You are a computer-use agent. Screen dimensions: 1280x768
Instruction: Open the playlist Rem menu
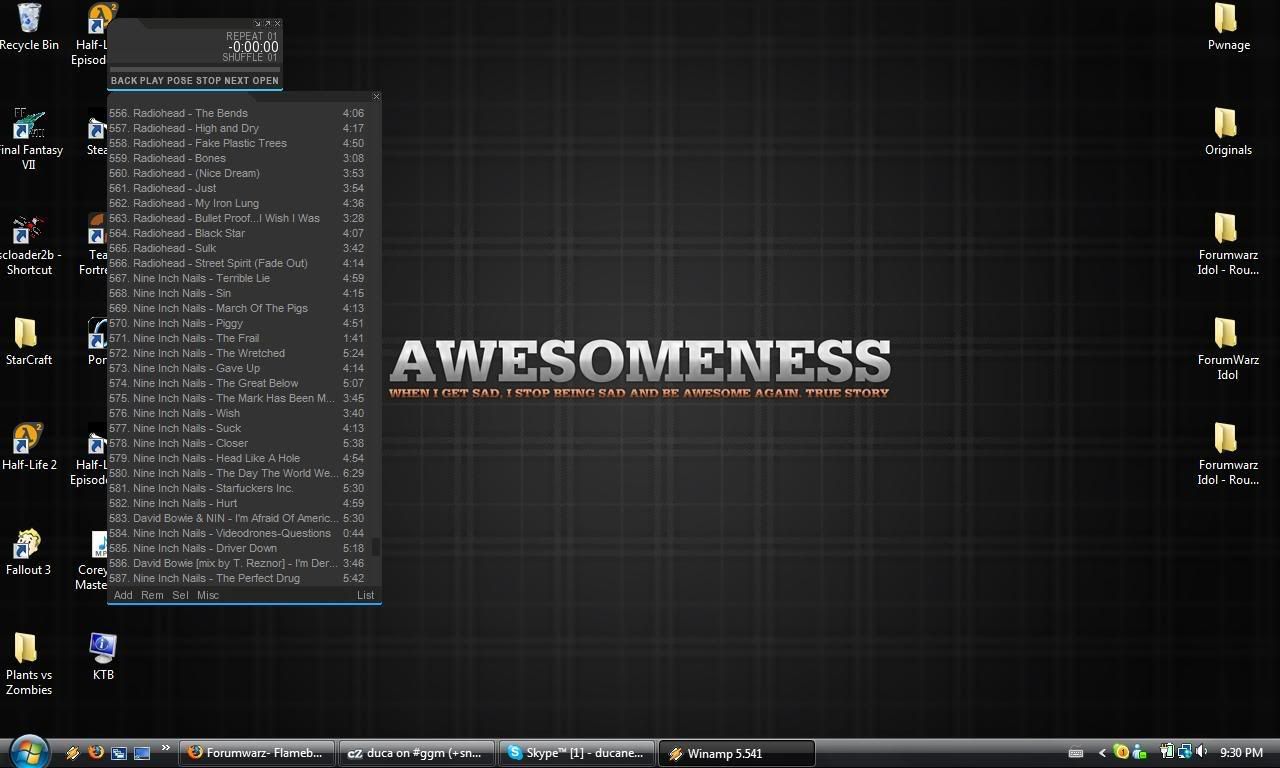[152, 595]
